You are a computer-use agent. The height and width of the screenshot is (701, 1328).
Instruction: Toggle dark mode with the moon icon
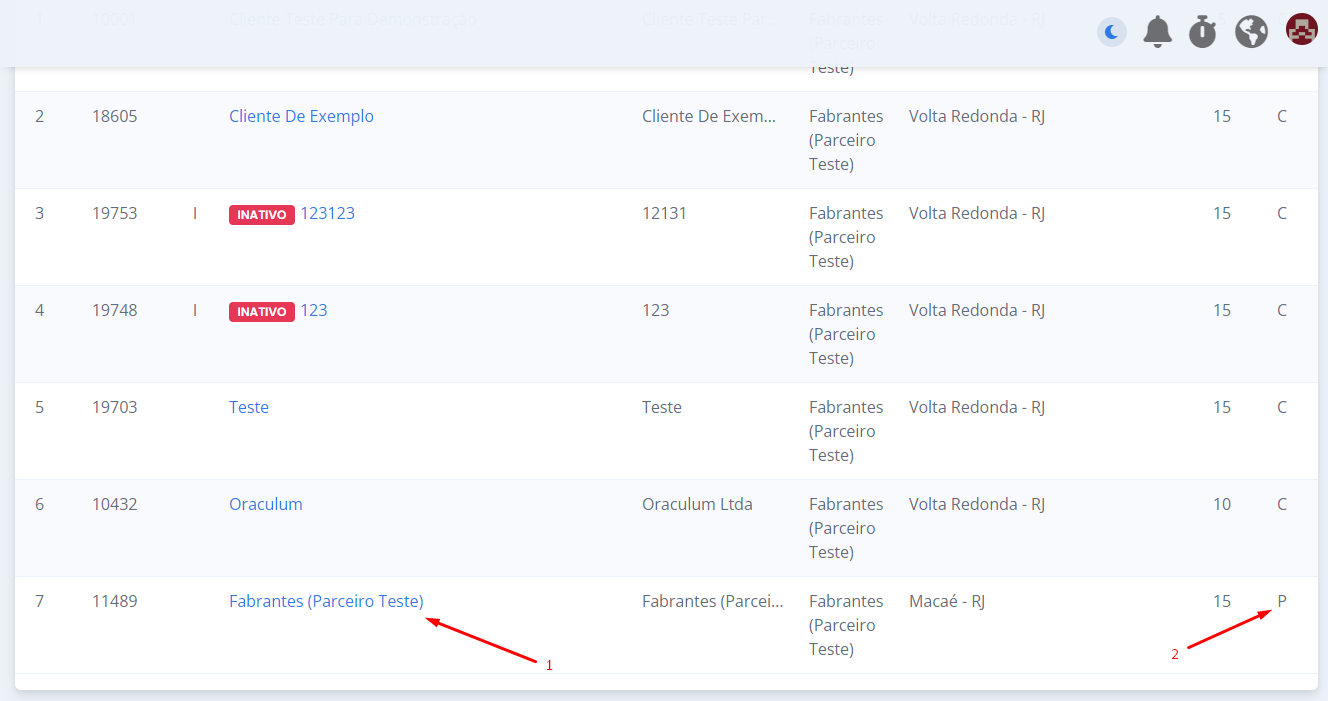[x=1111, y=33]
